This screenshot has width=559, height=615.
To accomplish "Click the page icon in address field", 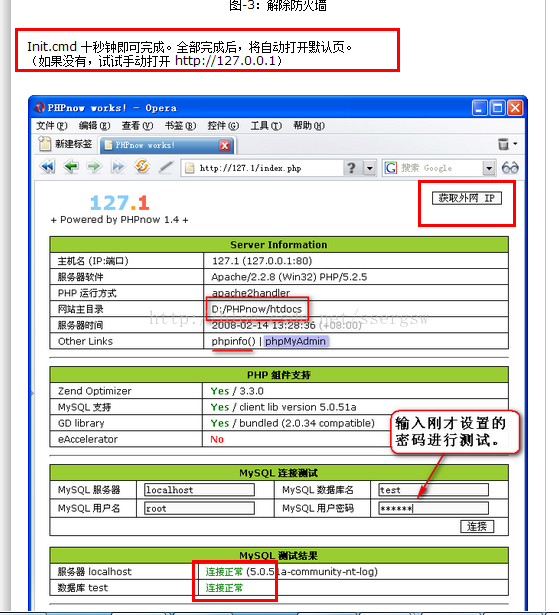I will [190, 168].
